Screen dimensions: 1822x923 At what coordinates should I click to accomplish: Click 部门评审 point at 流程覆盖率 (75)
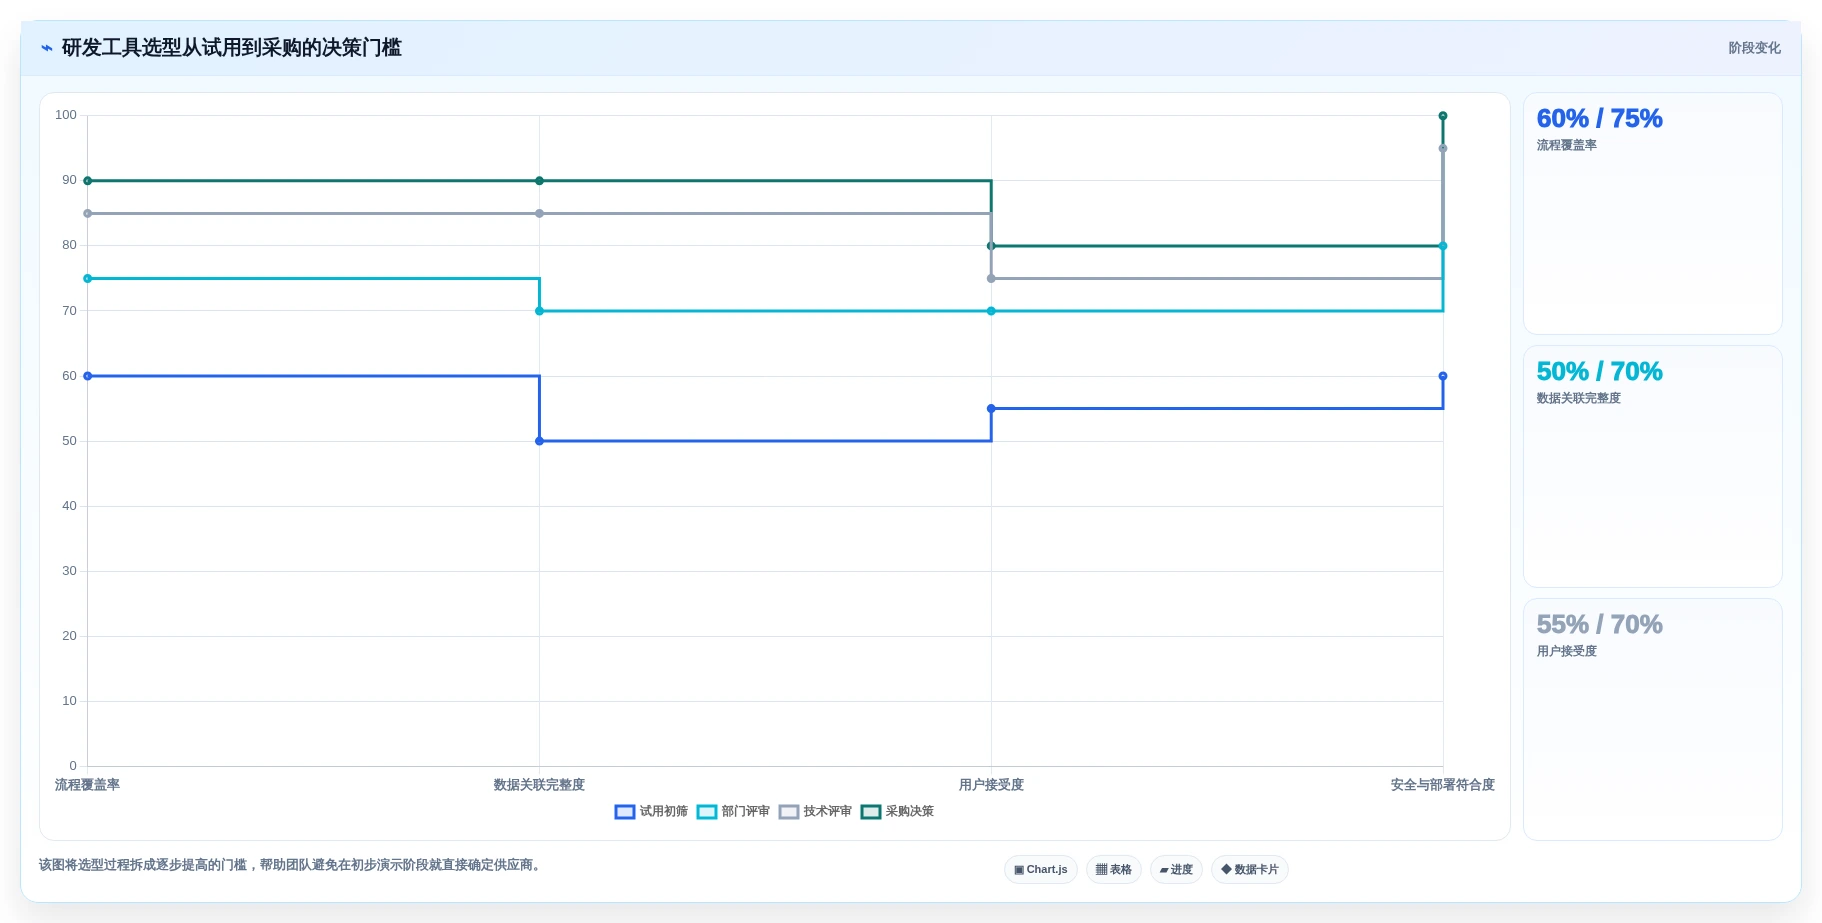click(88, 279)
